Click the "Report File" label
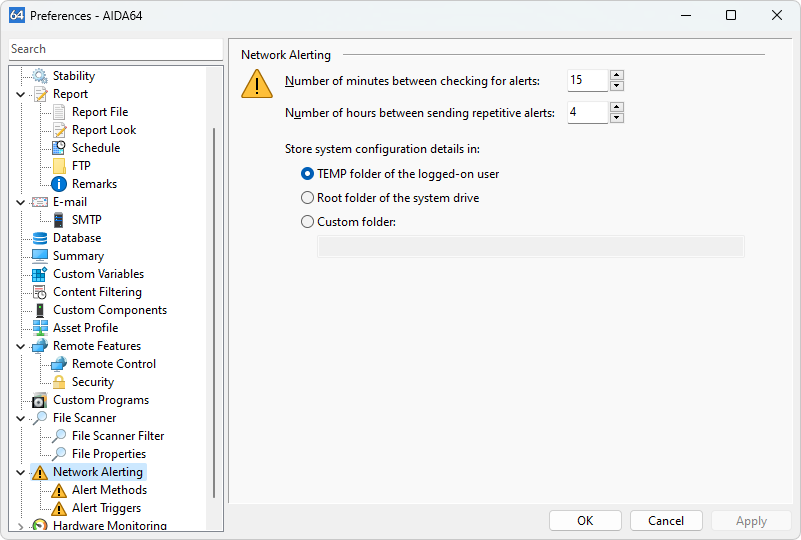Screen dimensions: 801x540 tap(100, 112)
